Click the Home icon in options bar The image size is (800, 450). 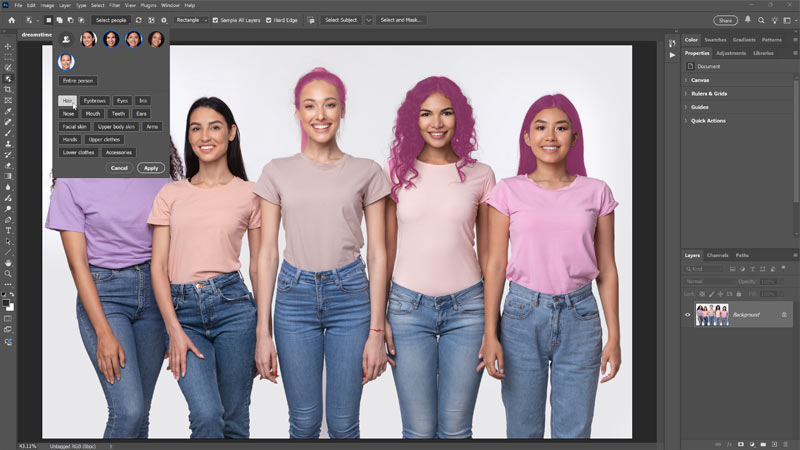(11, 20)
